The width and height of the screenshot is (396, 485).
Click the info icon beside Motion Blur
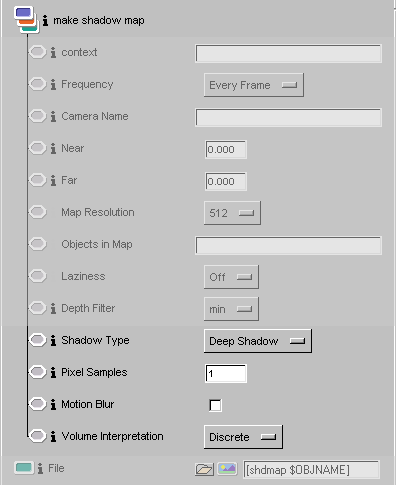pyautogui.click(x=53, y=404)
